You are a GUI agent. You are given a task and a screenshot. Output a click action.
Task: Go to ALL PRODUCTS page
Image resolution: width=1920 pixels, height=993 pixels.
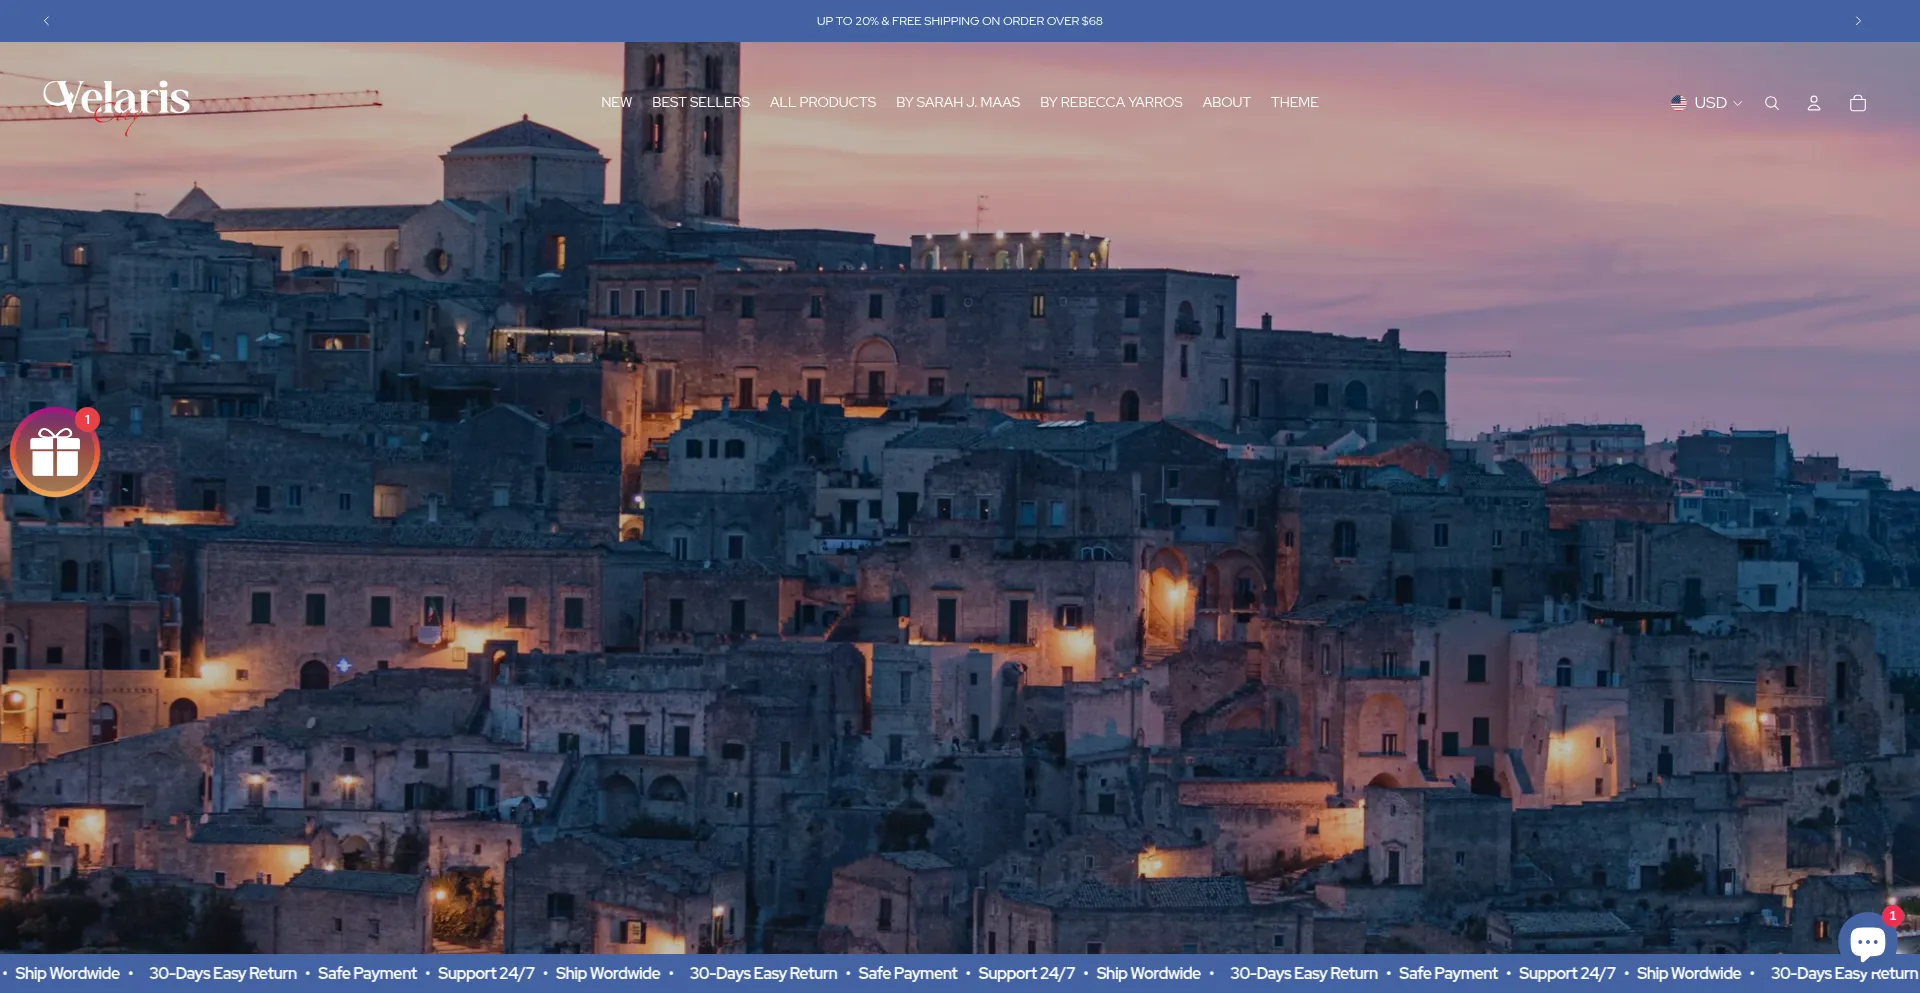click(x=822, y=102)
